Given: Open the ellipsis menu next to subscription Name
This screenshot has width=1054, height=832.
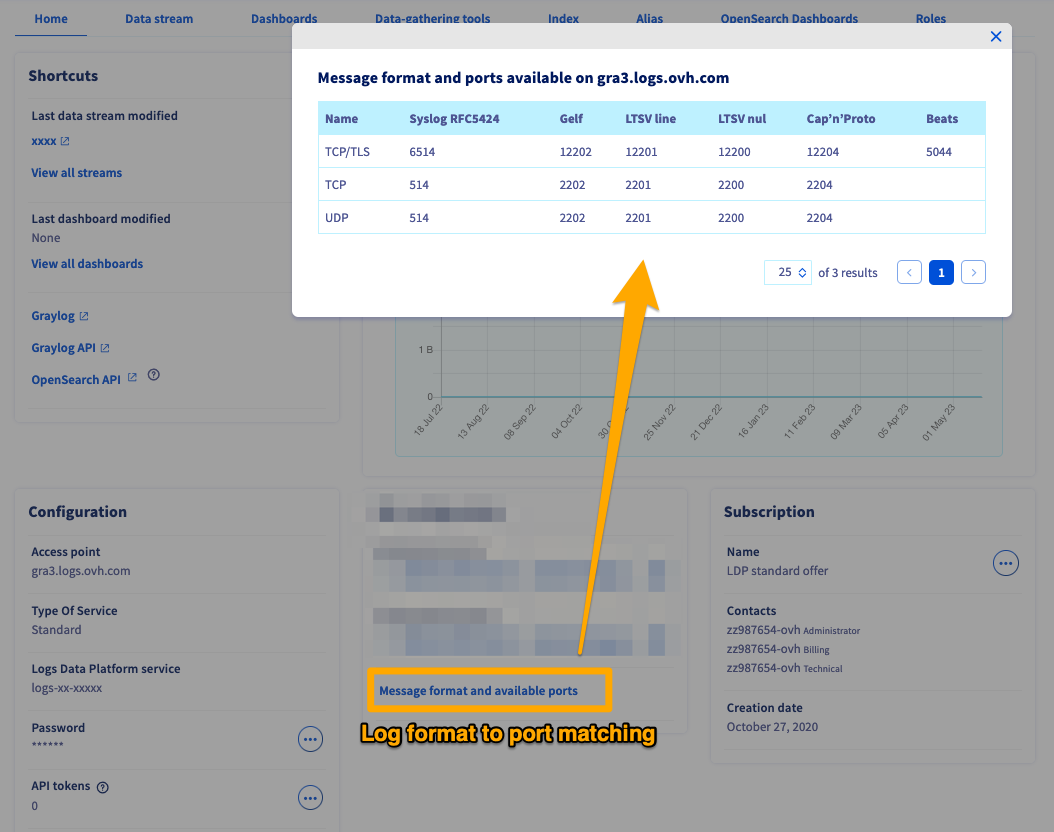Looking at the screenshot, I should [1005, 562].
